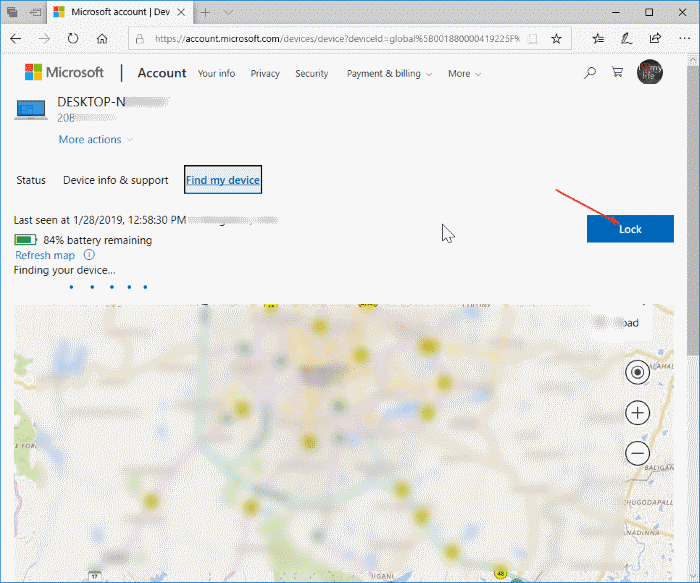Toggle Reading view icon in address bar

tap(532, 39)
